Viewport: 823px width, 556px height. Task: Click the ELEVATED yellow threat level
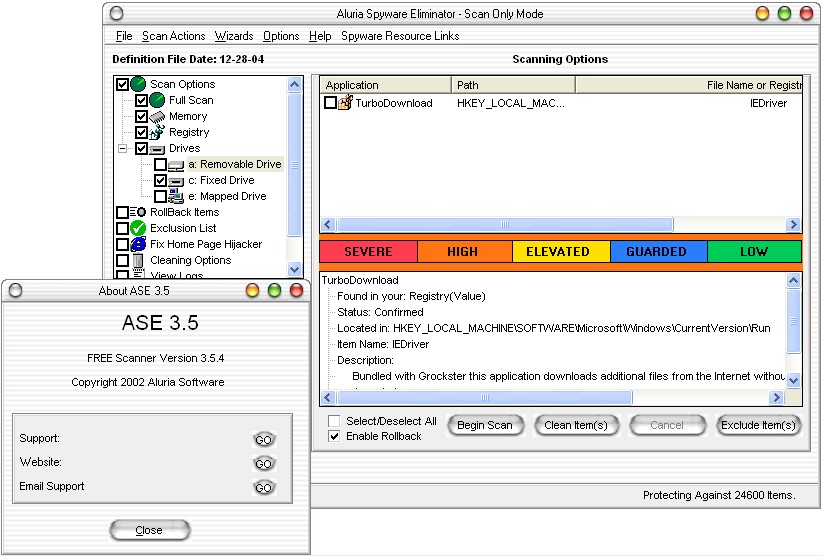tap(561, 251)
